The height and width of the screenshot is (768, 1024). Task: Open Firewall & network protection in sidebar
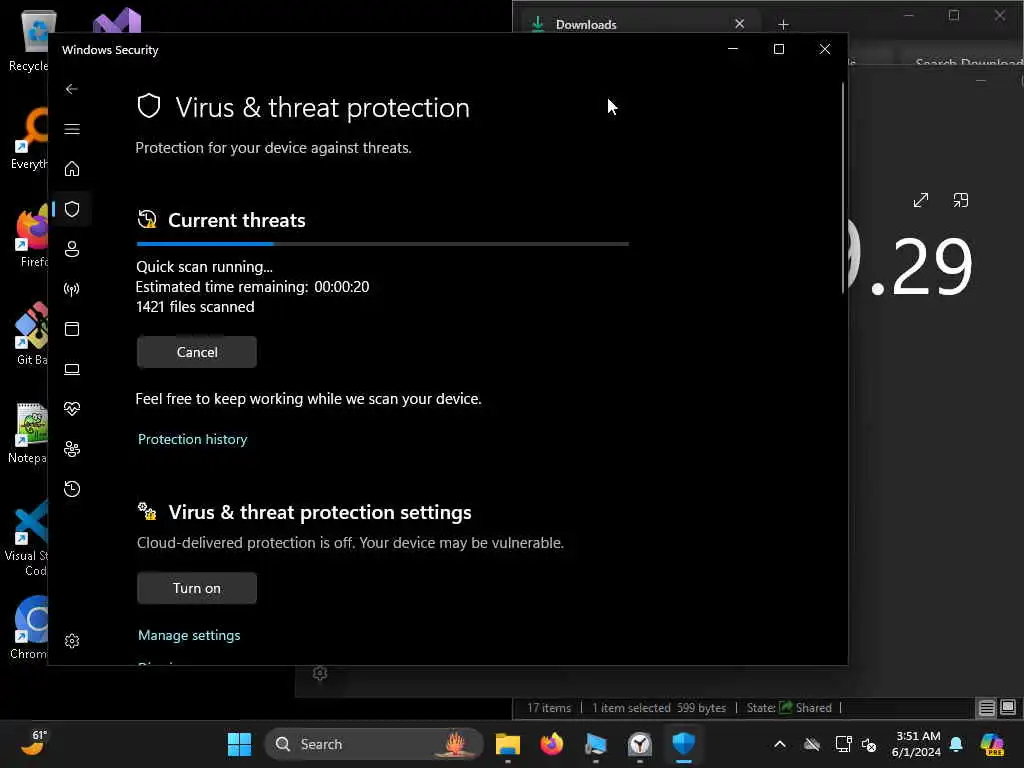pyautogui.click(x=72, y=289)
